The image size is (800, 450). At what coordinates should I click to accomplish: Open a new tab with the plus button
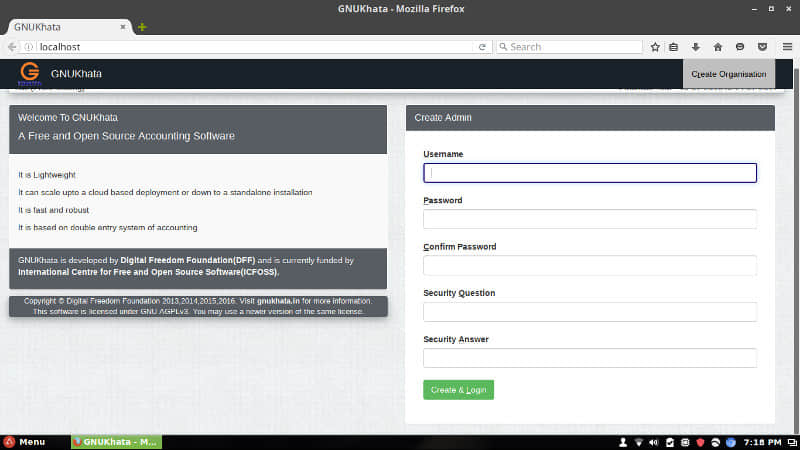142,27
